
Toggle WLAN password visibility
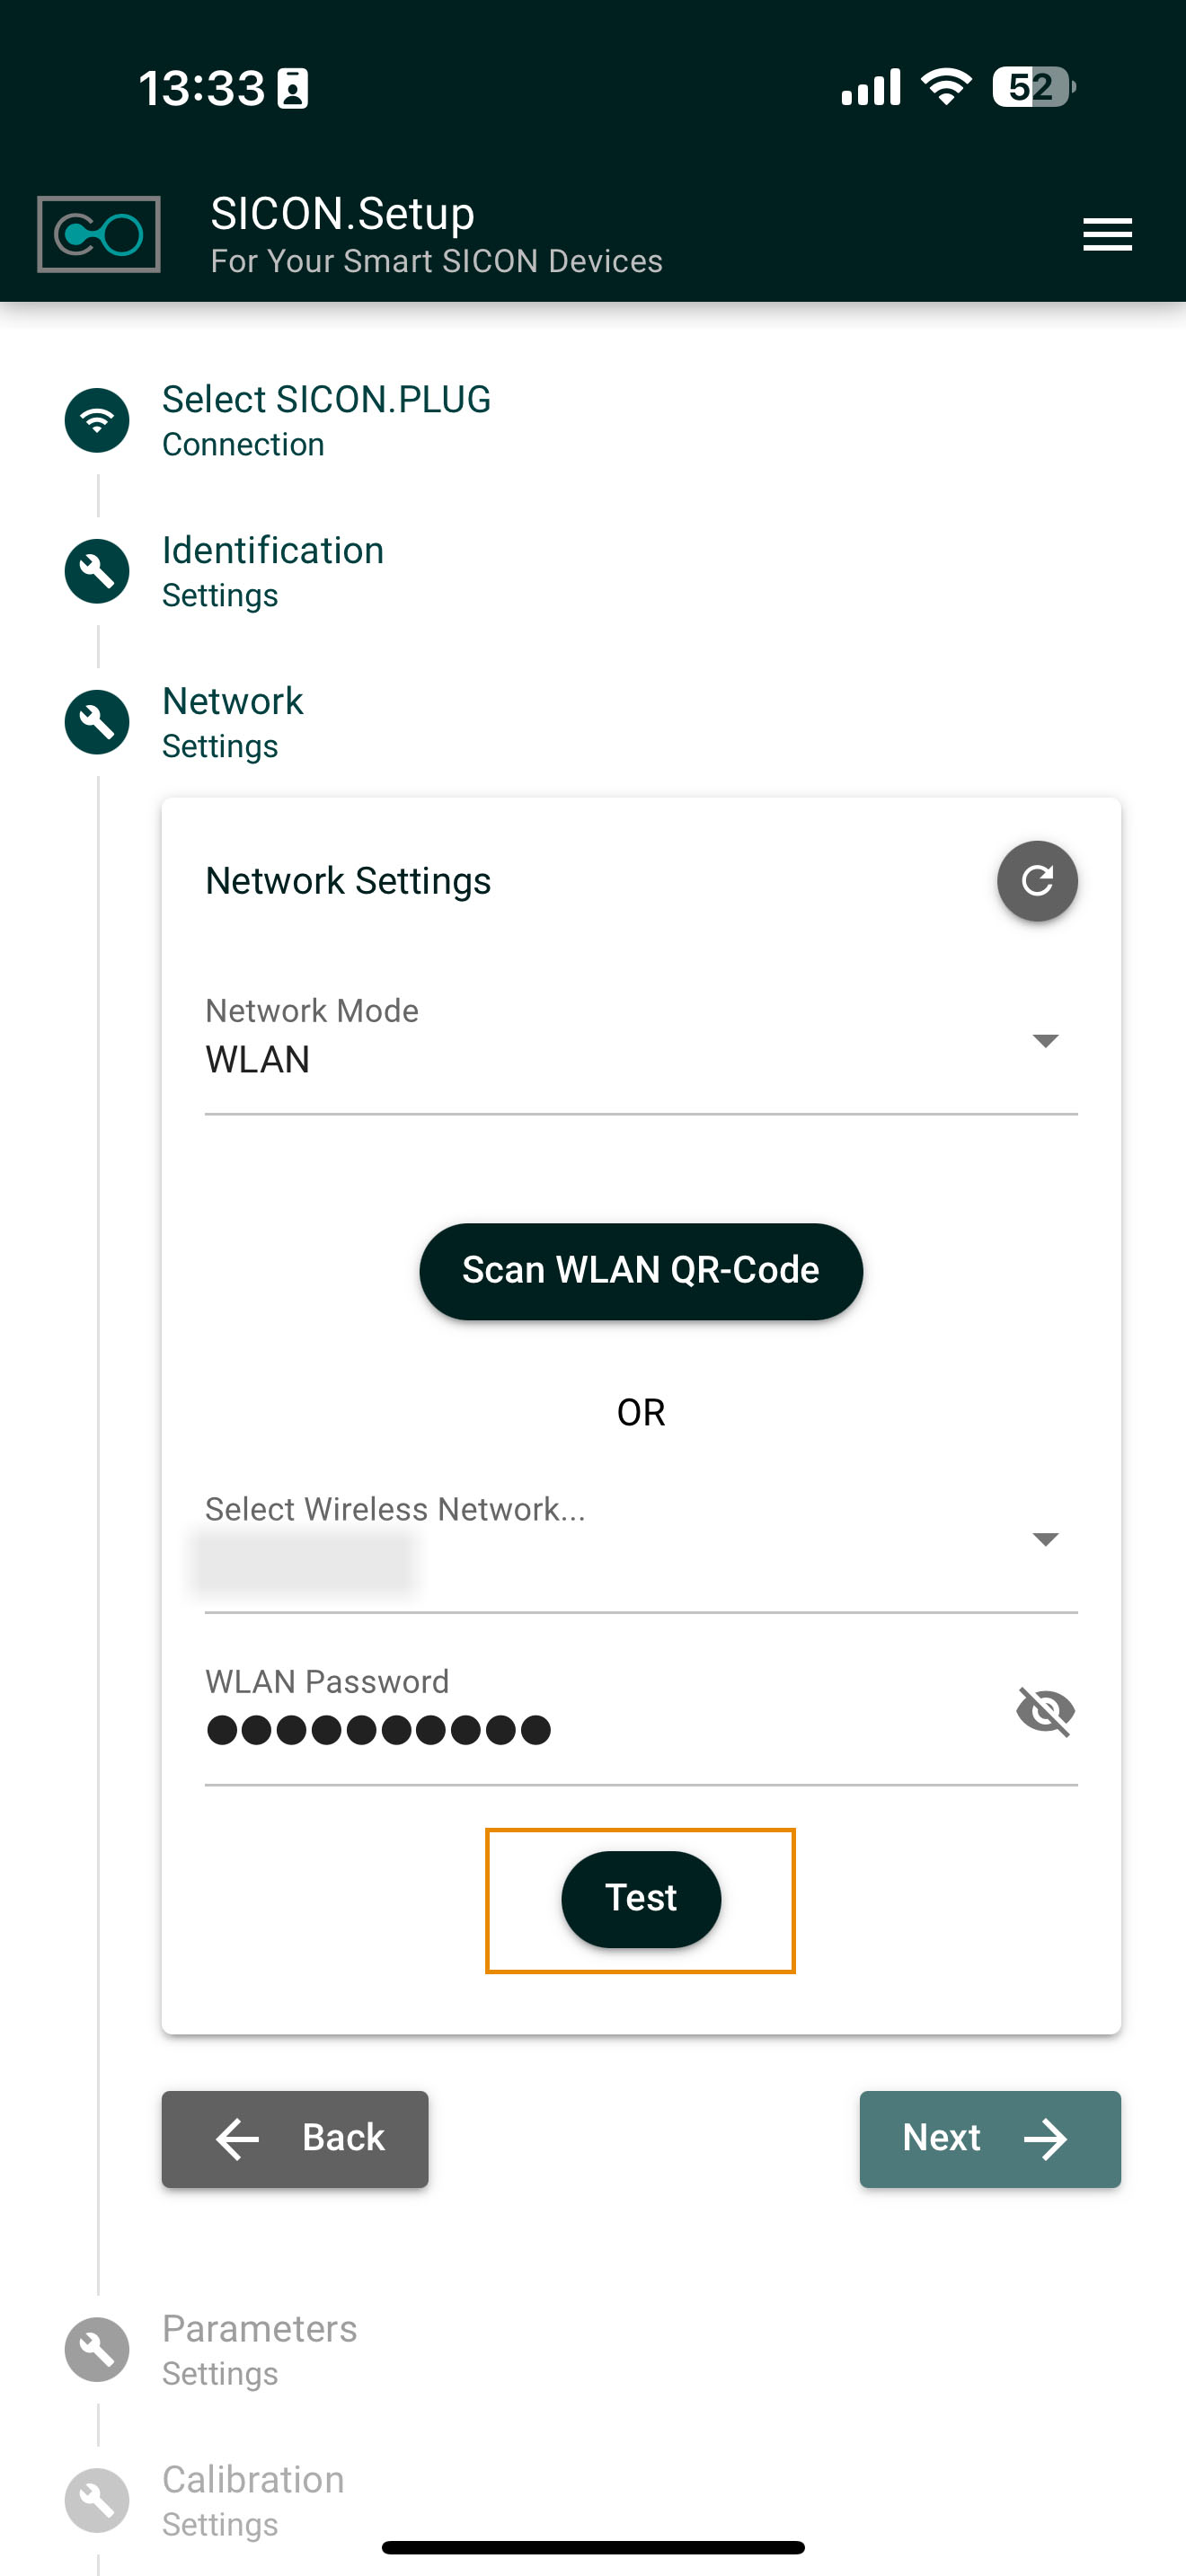1045,1711
